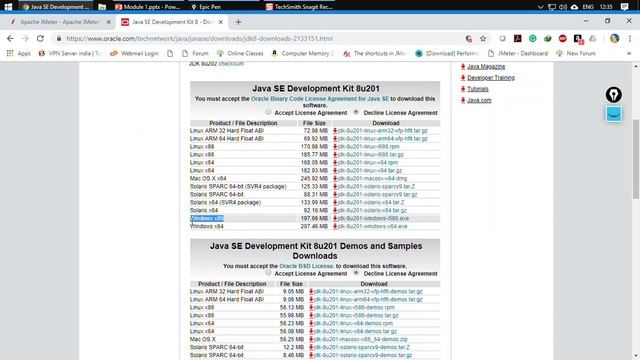Screen dimensions: 640x360
Task: Open the Oracle BSD License link
Action: 306,266
